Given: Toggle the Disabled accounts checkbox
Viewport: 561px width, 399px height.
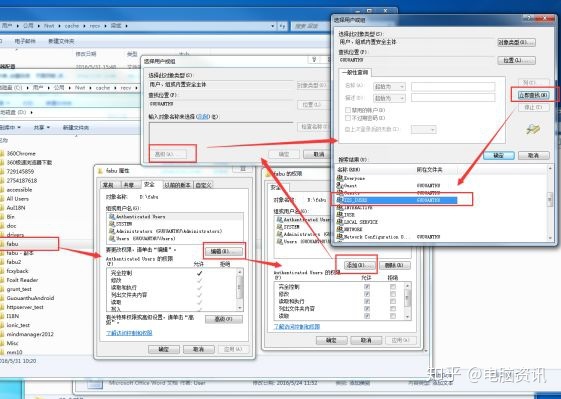Looking at the screenshot, I should [x=348, y=110].
